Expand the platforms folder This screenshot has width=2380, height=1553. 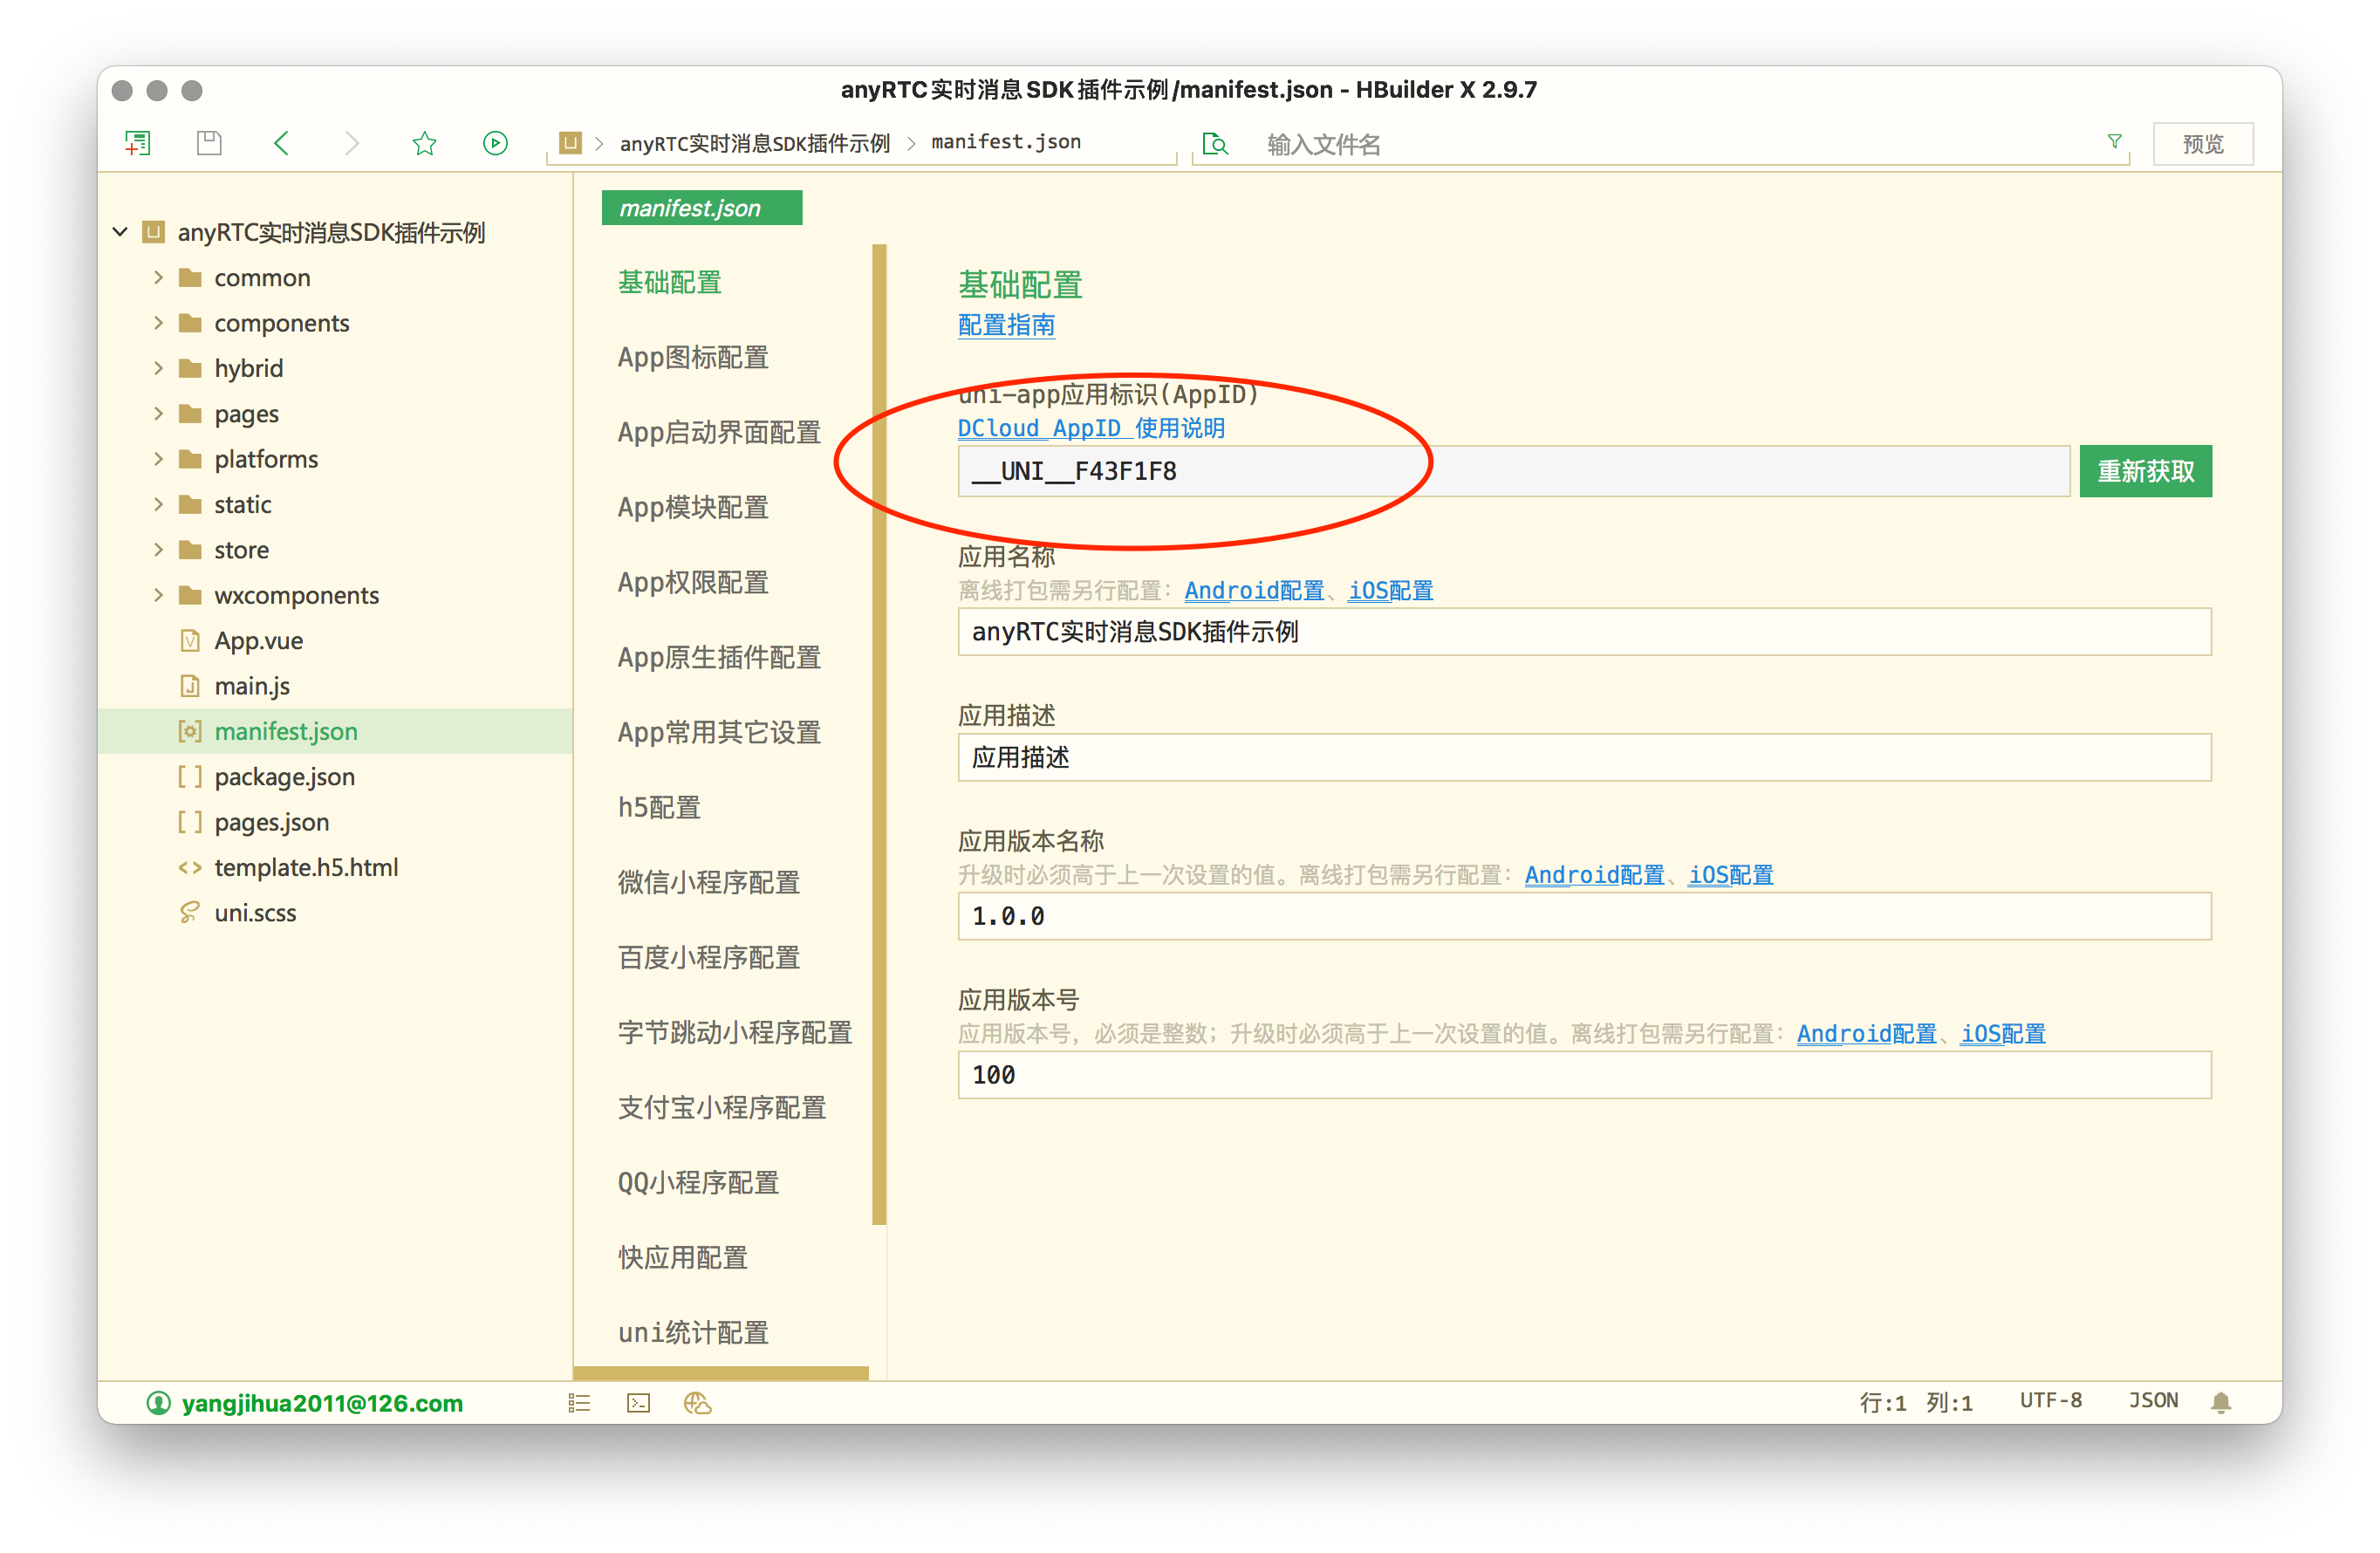(x=158, y=459)
